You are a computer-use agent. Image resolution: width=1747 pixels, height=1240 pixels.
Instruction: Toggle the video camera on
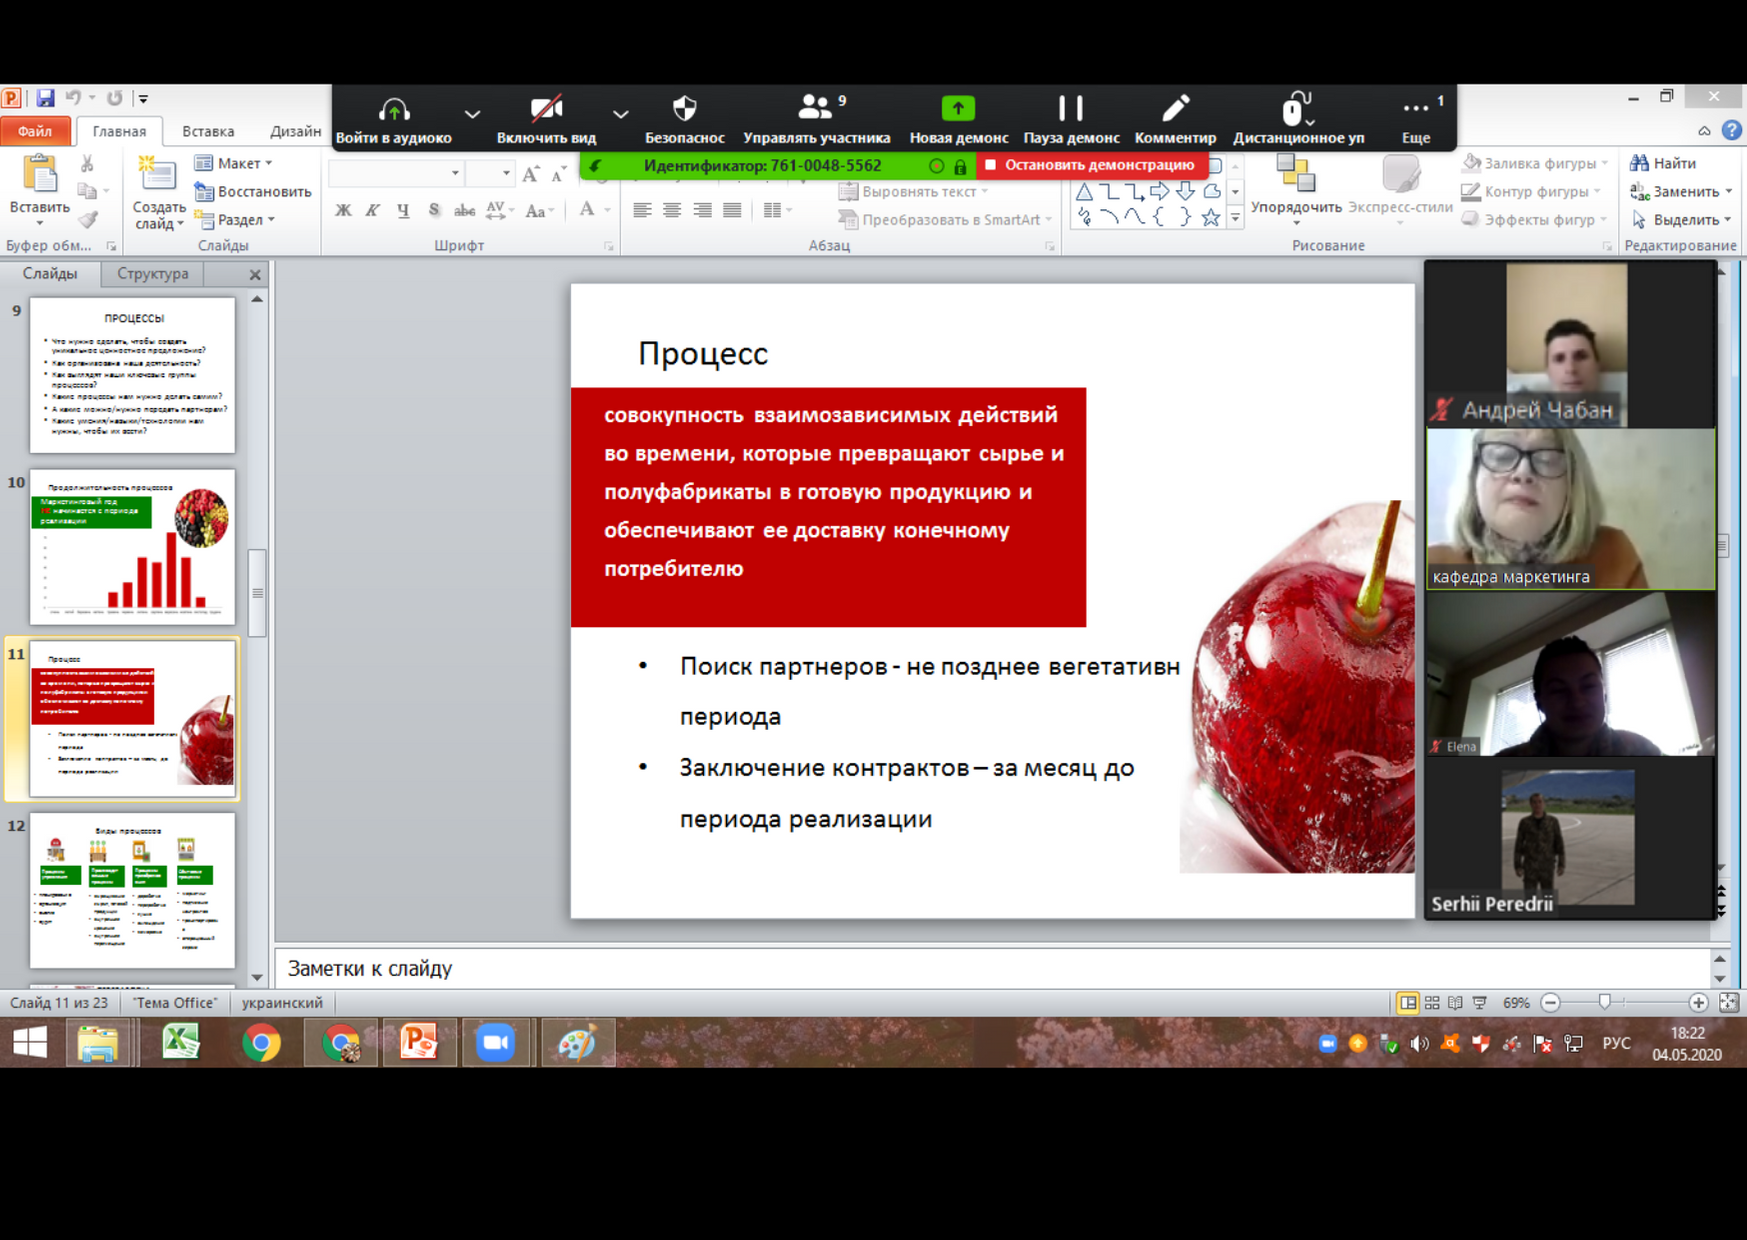[x=546, y=109]
